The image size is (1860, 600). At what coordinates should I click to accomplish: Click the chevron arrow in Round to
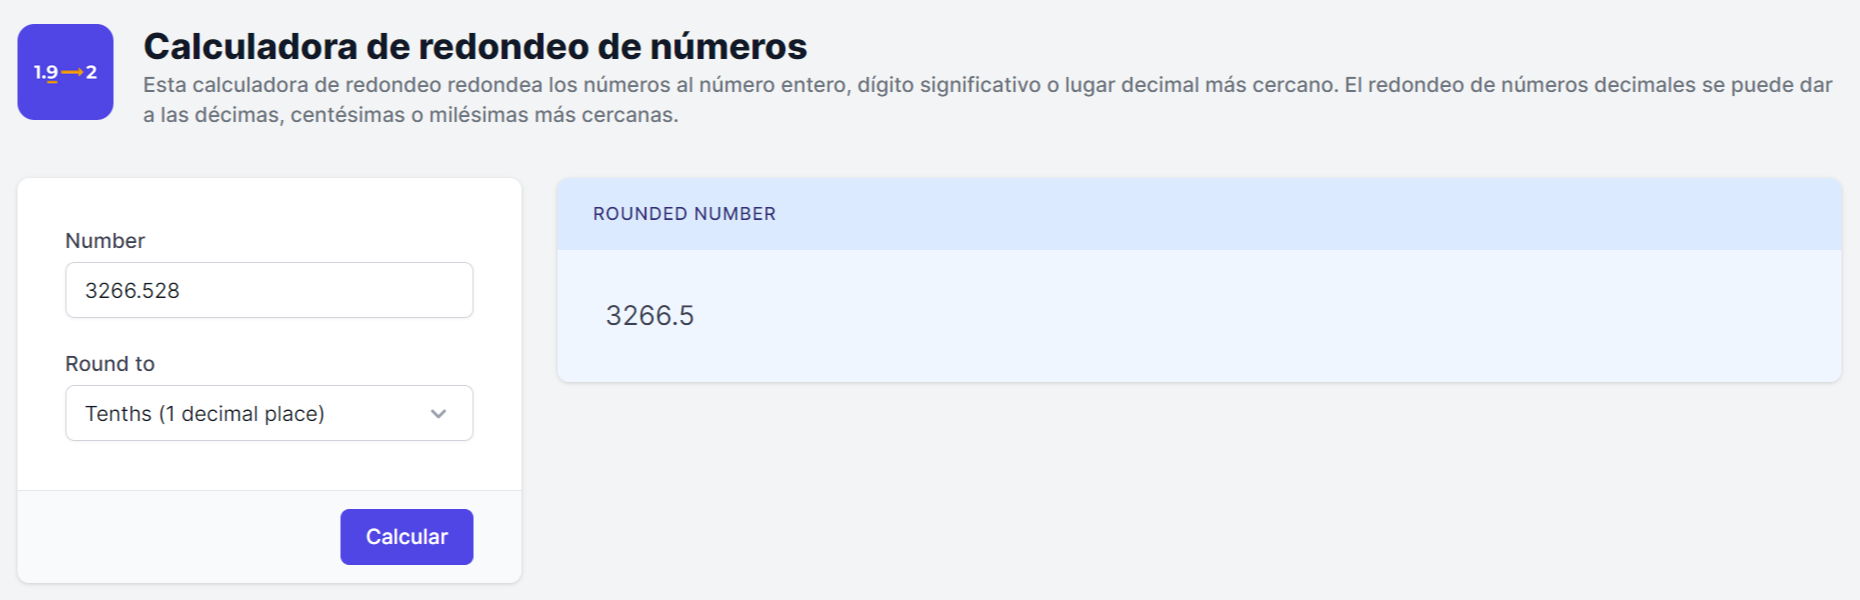pos(438,414)
